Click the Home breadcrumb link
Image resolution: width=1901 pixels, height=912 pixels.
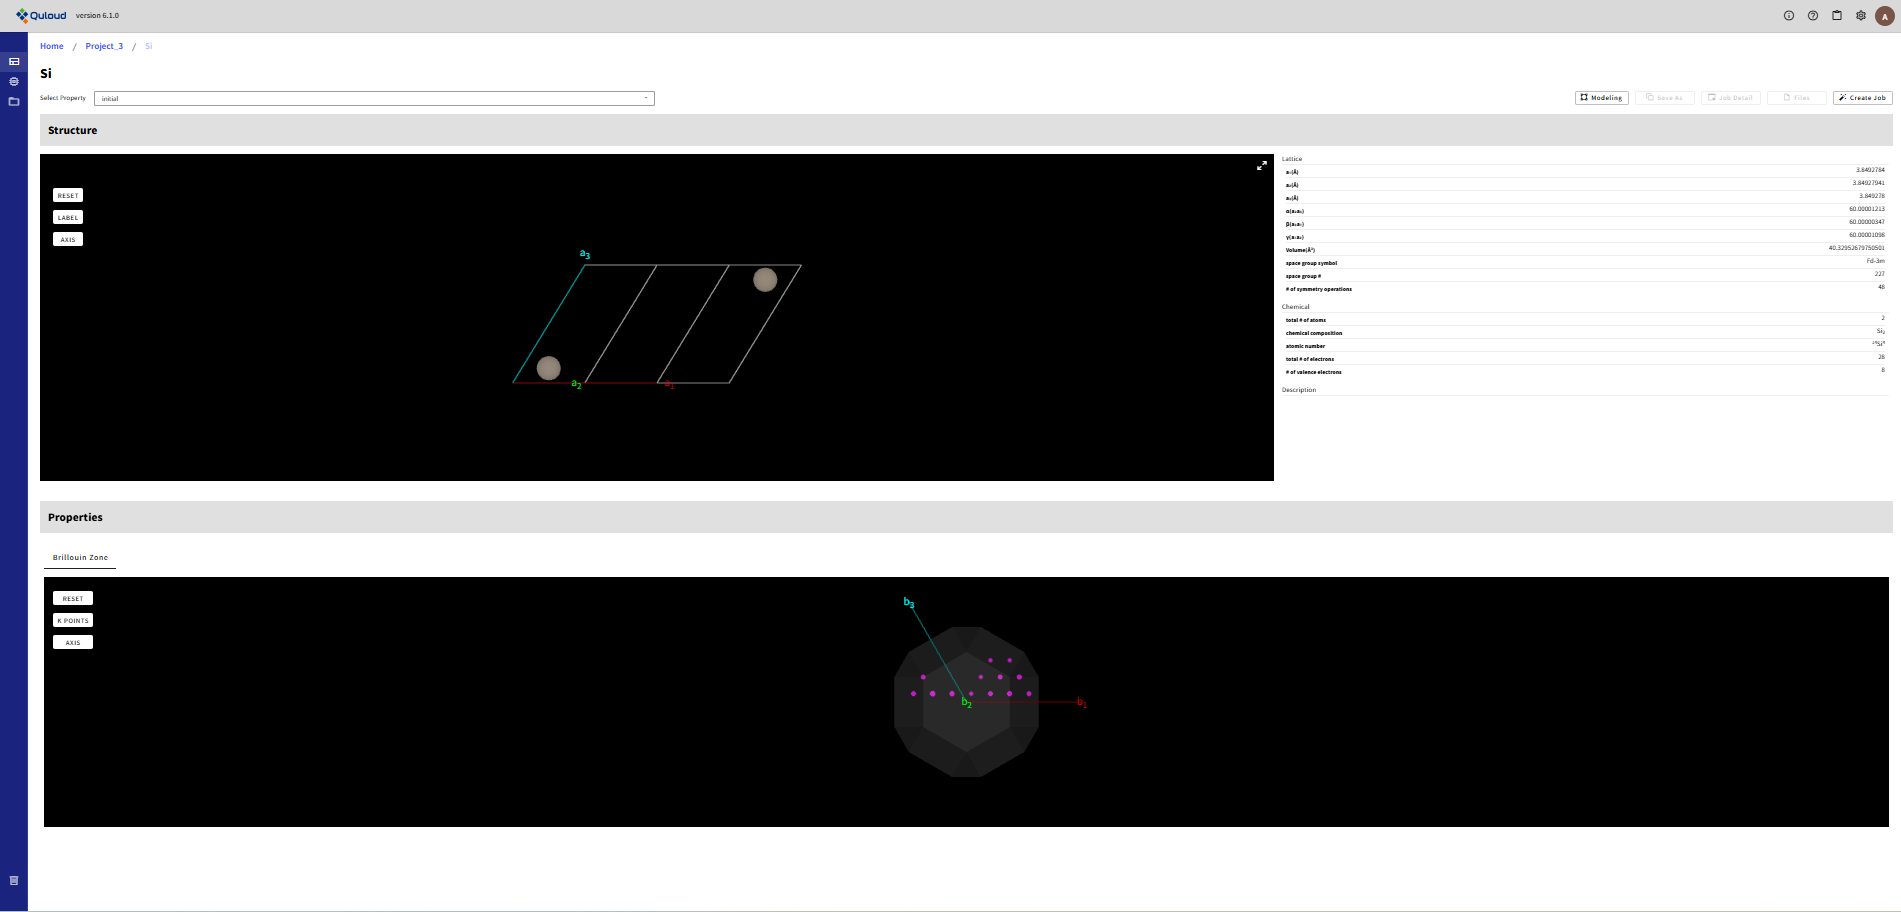tap(51, 46)
